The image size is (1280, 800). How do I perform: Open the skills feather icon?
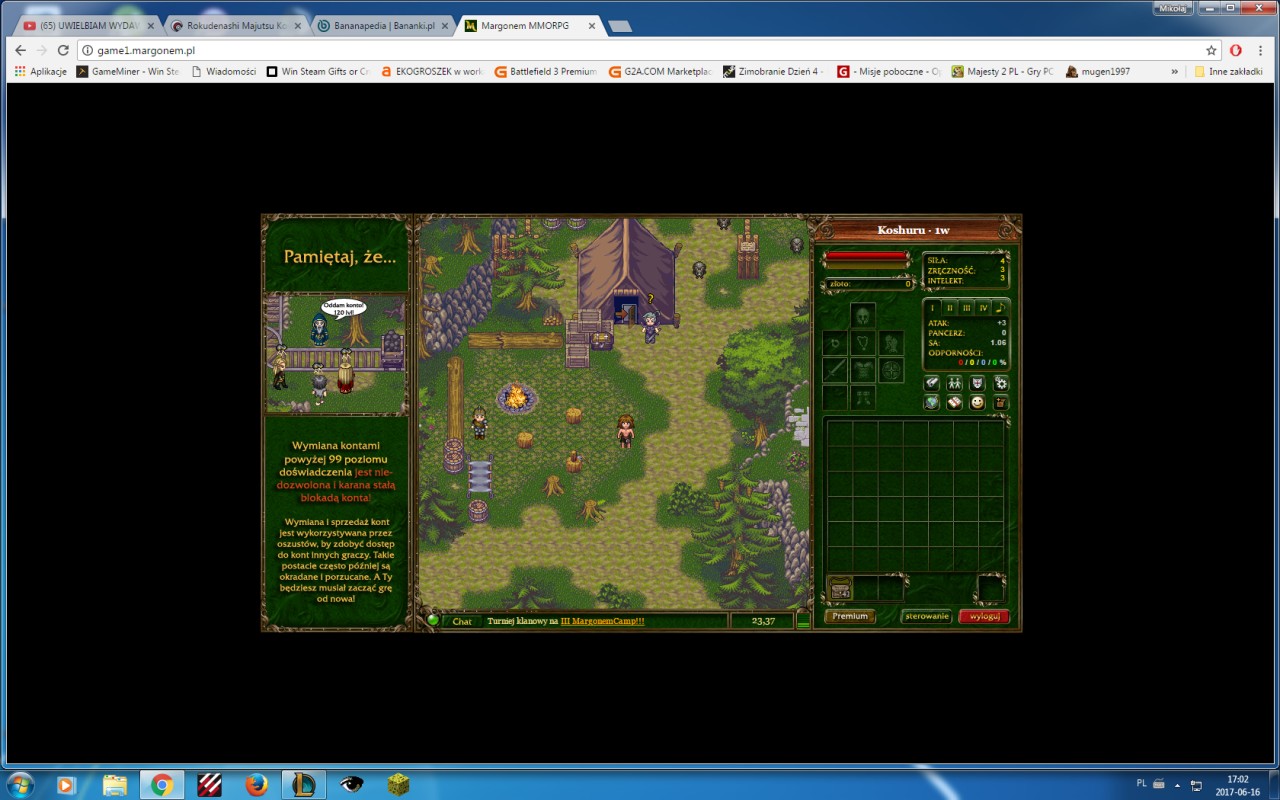tap(932, 383)
